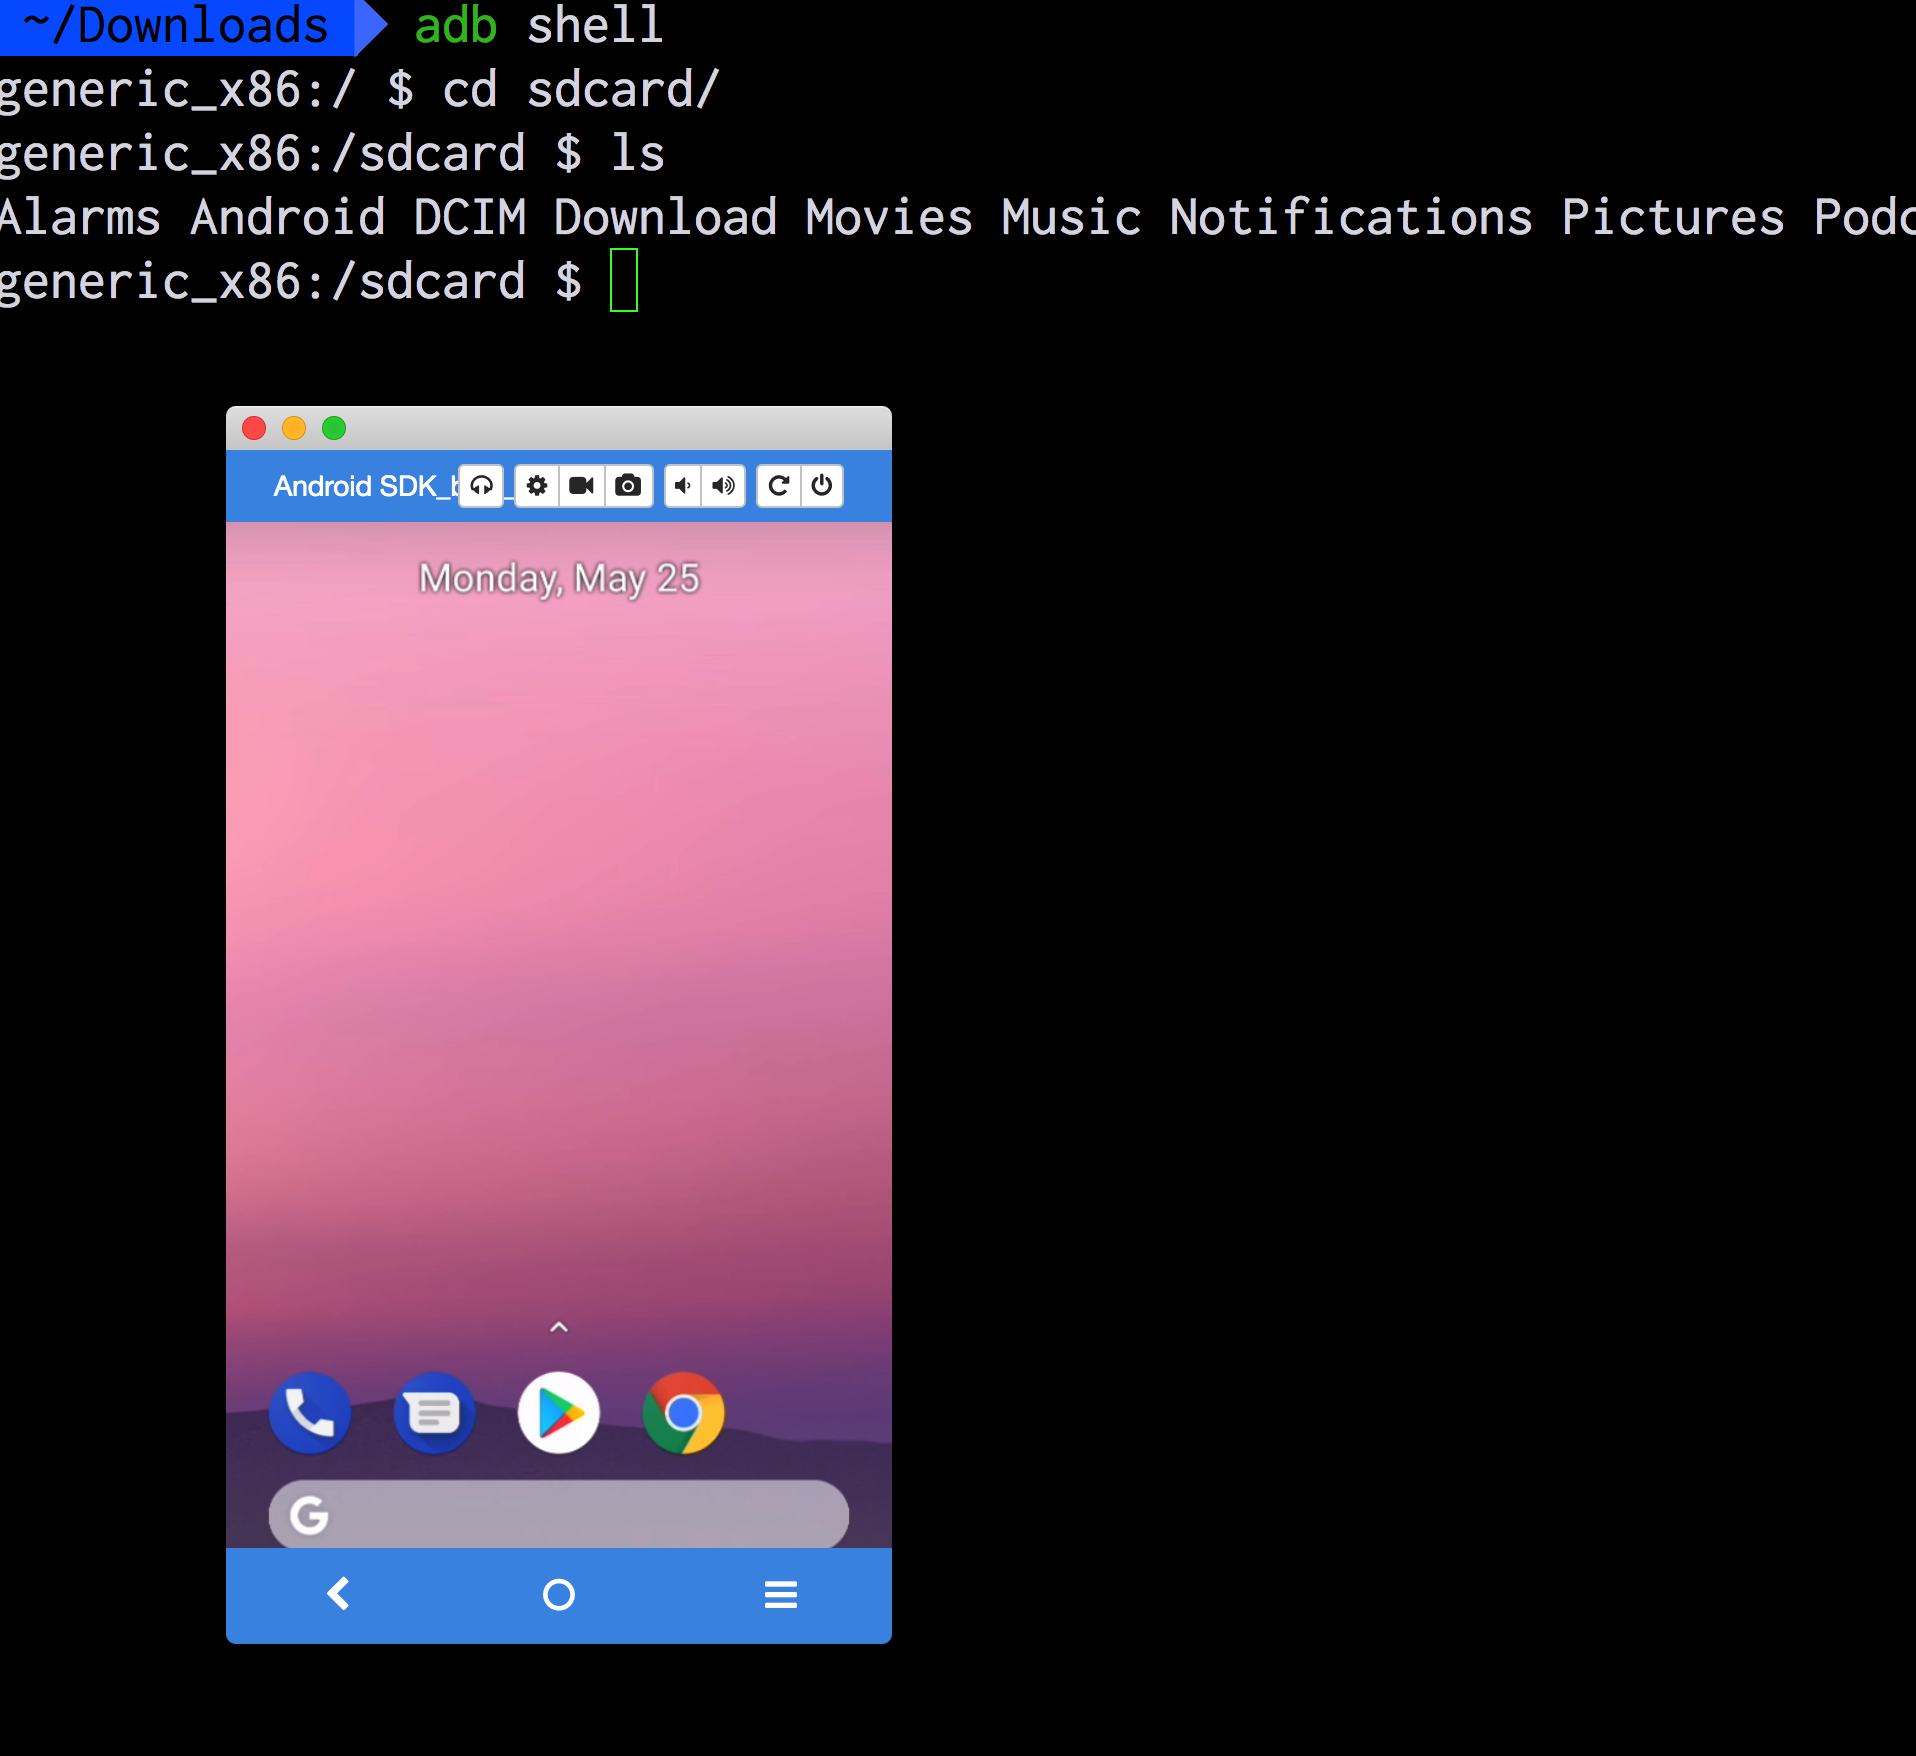Open Google Play Store
This screenshot has width=1916, height=1756.
559,1412
